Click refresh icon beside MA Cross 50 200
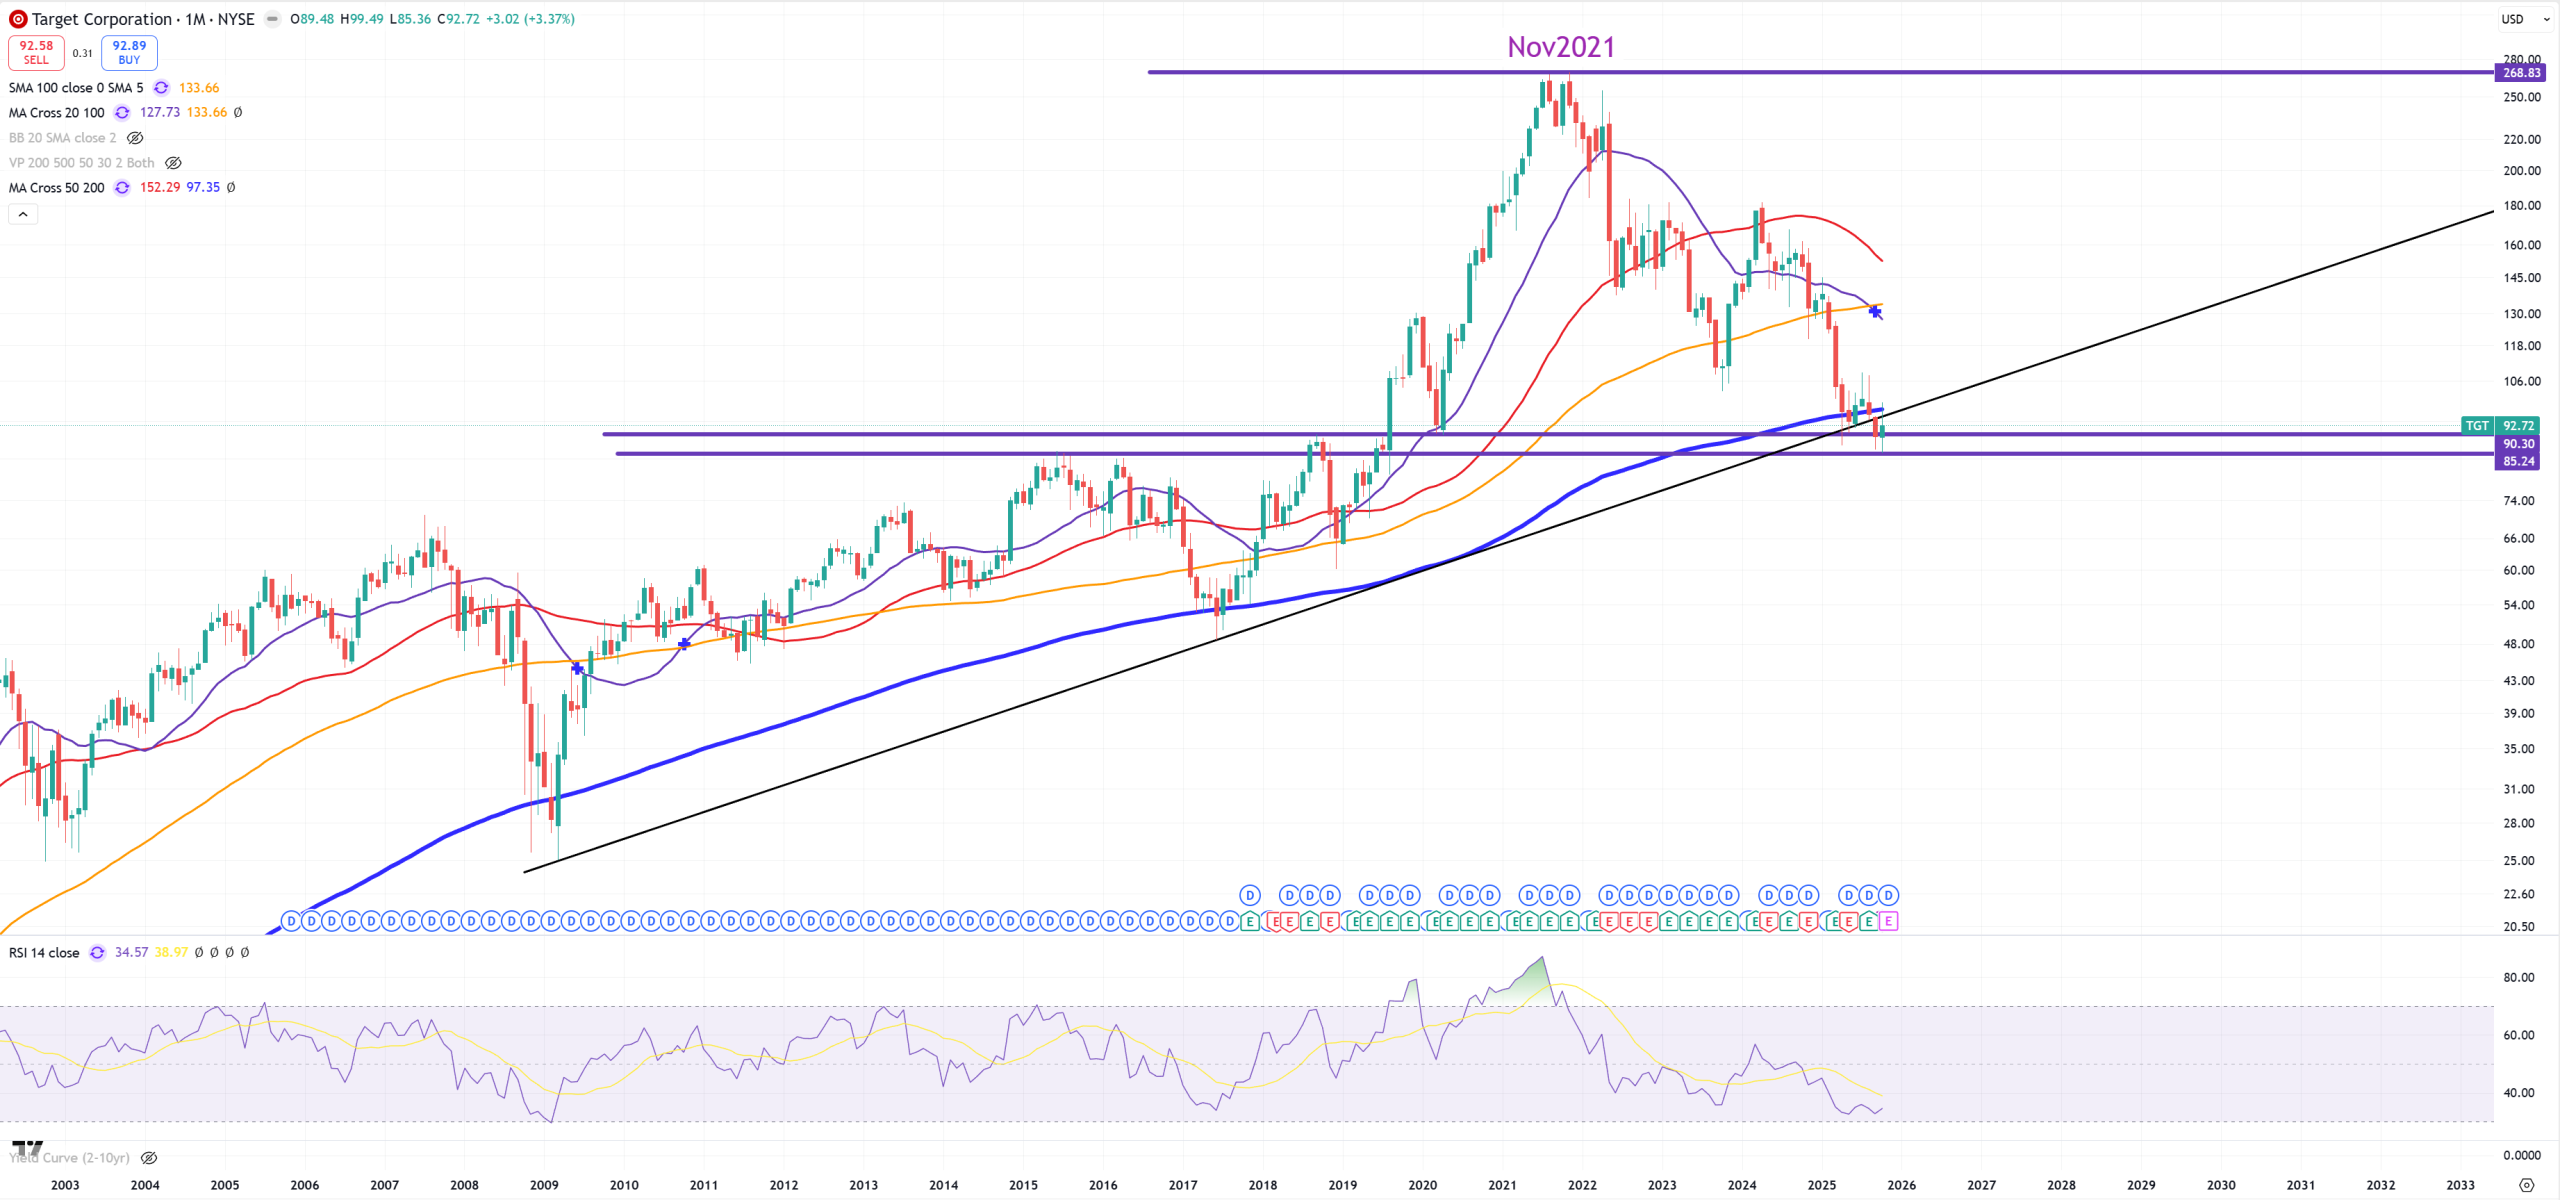 pyautogui.click(x=122, y=188)
